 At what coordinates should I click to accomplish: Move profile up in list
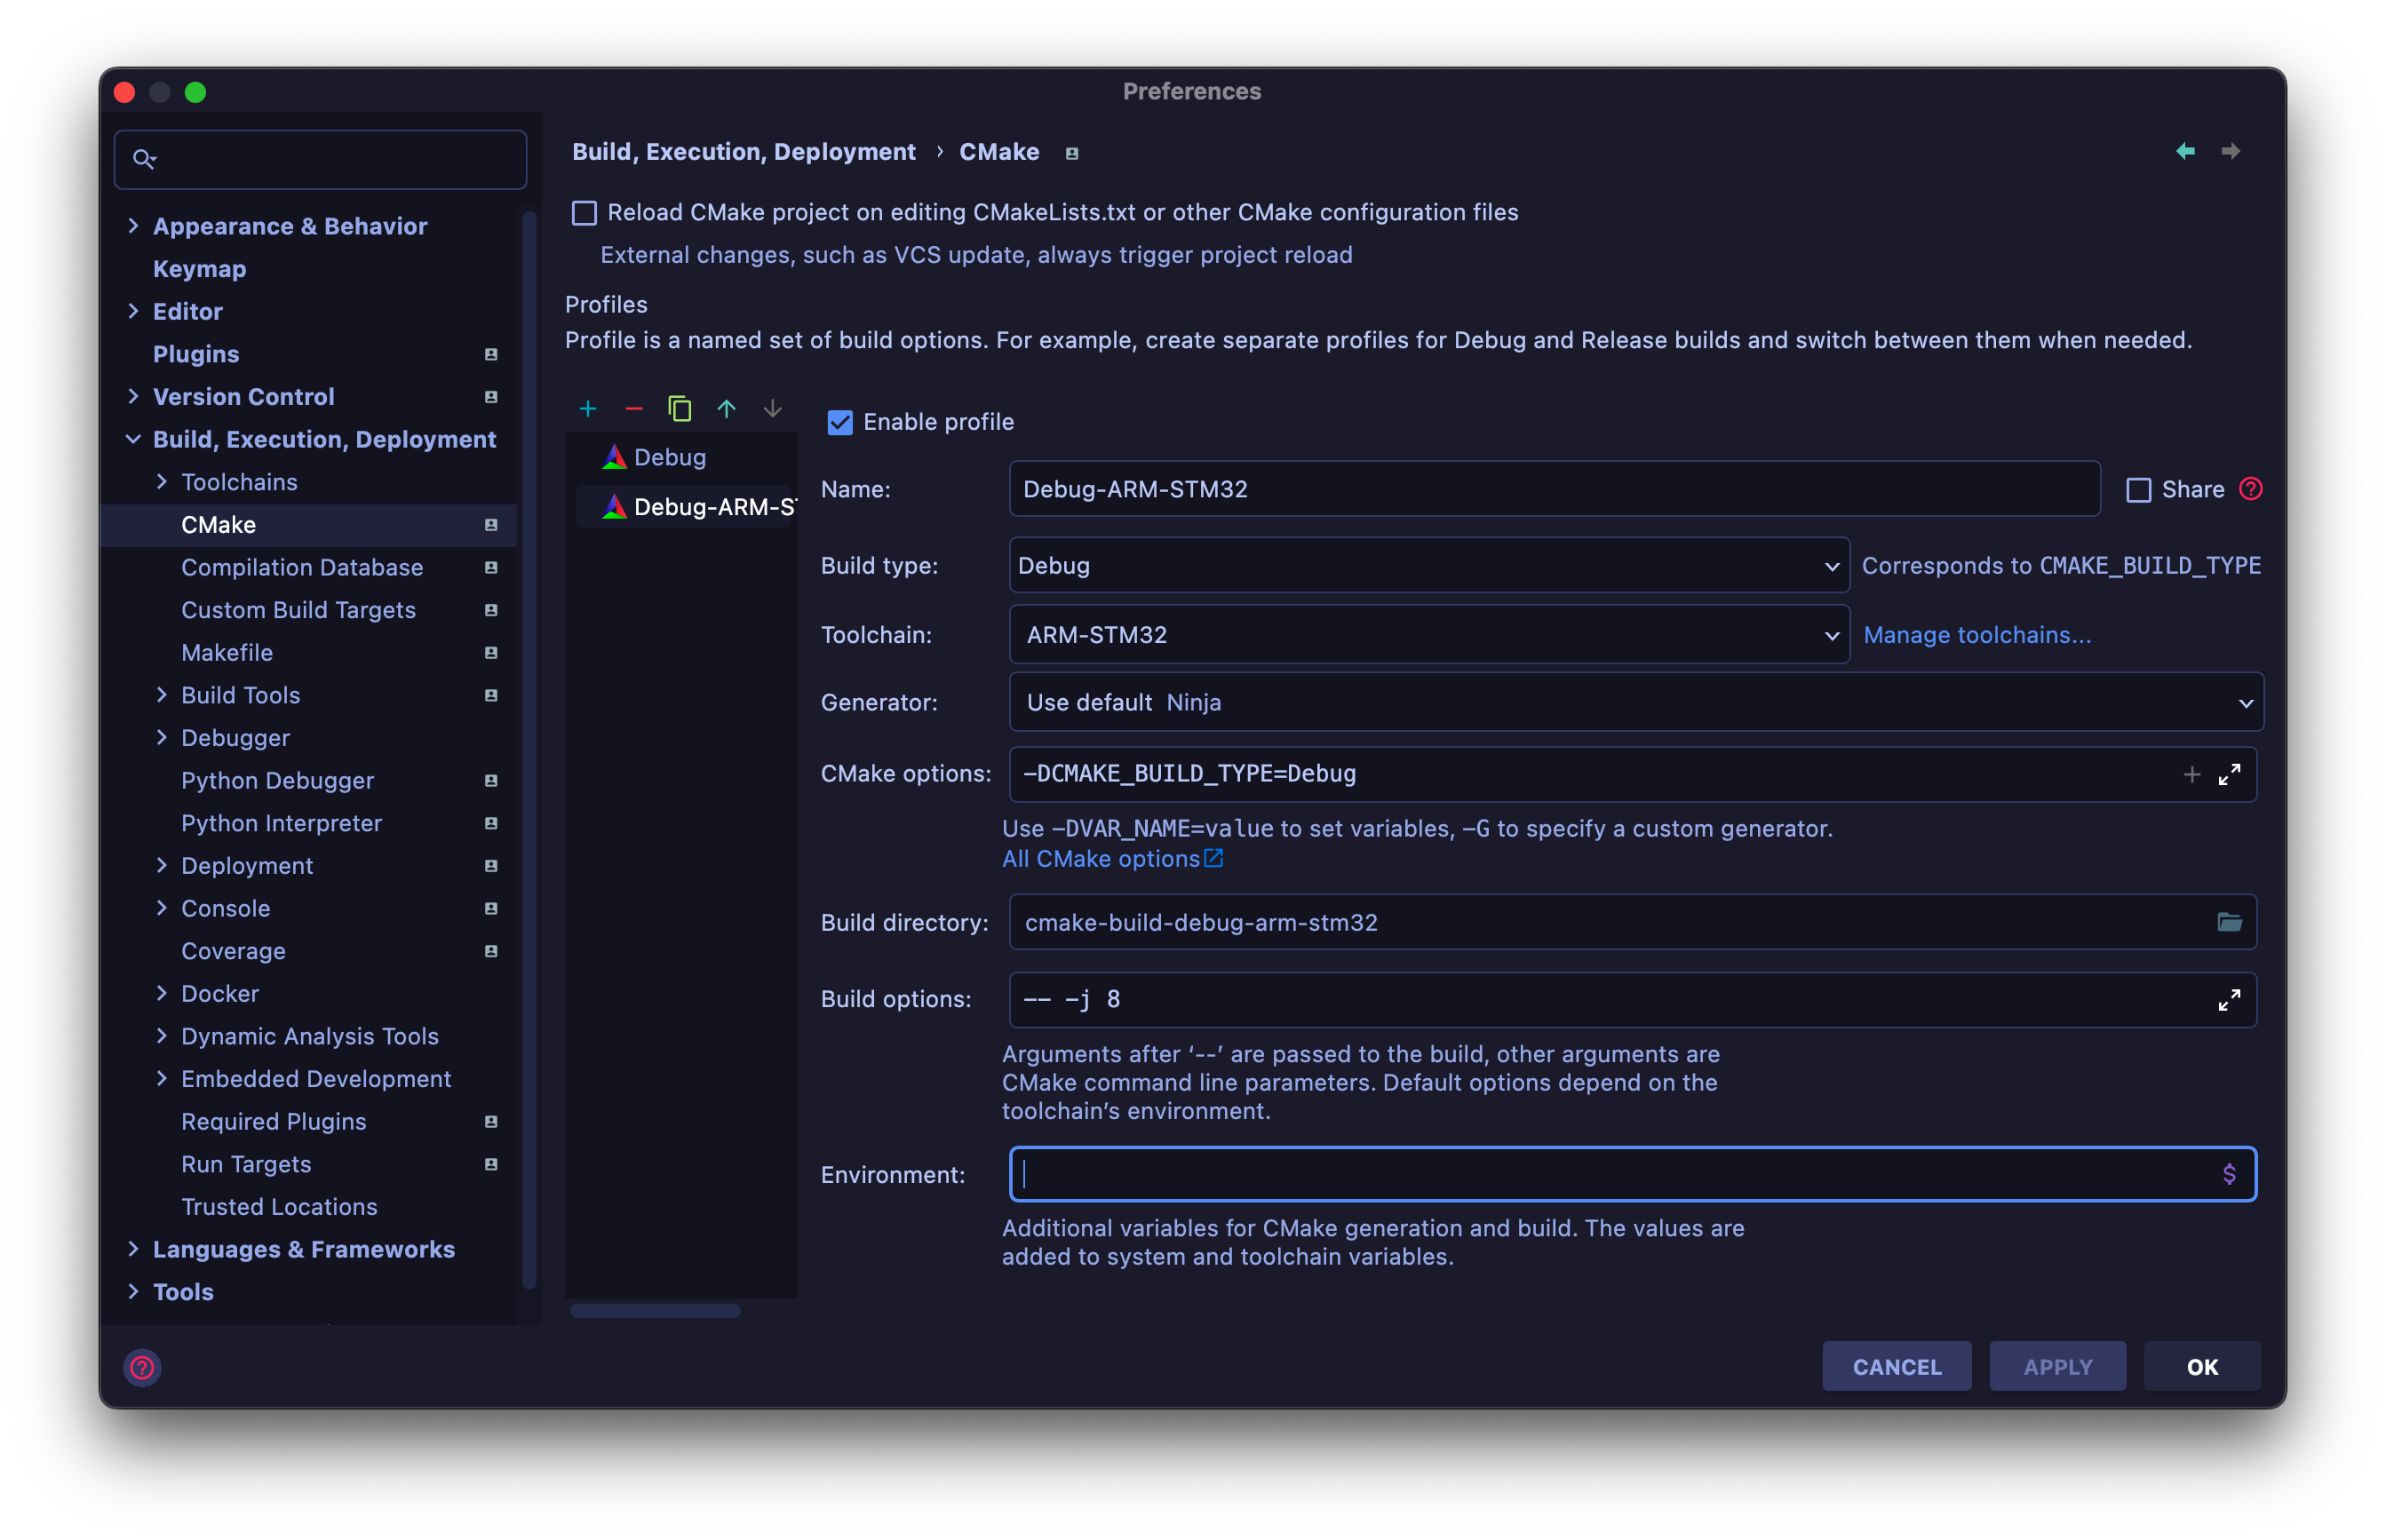point(726,408)
